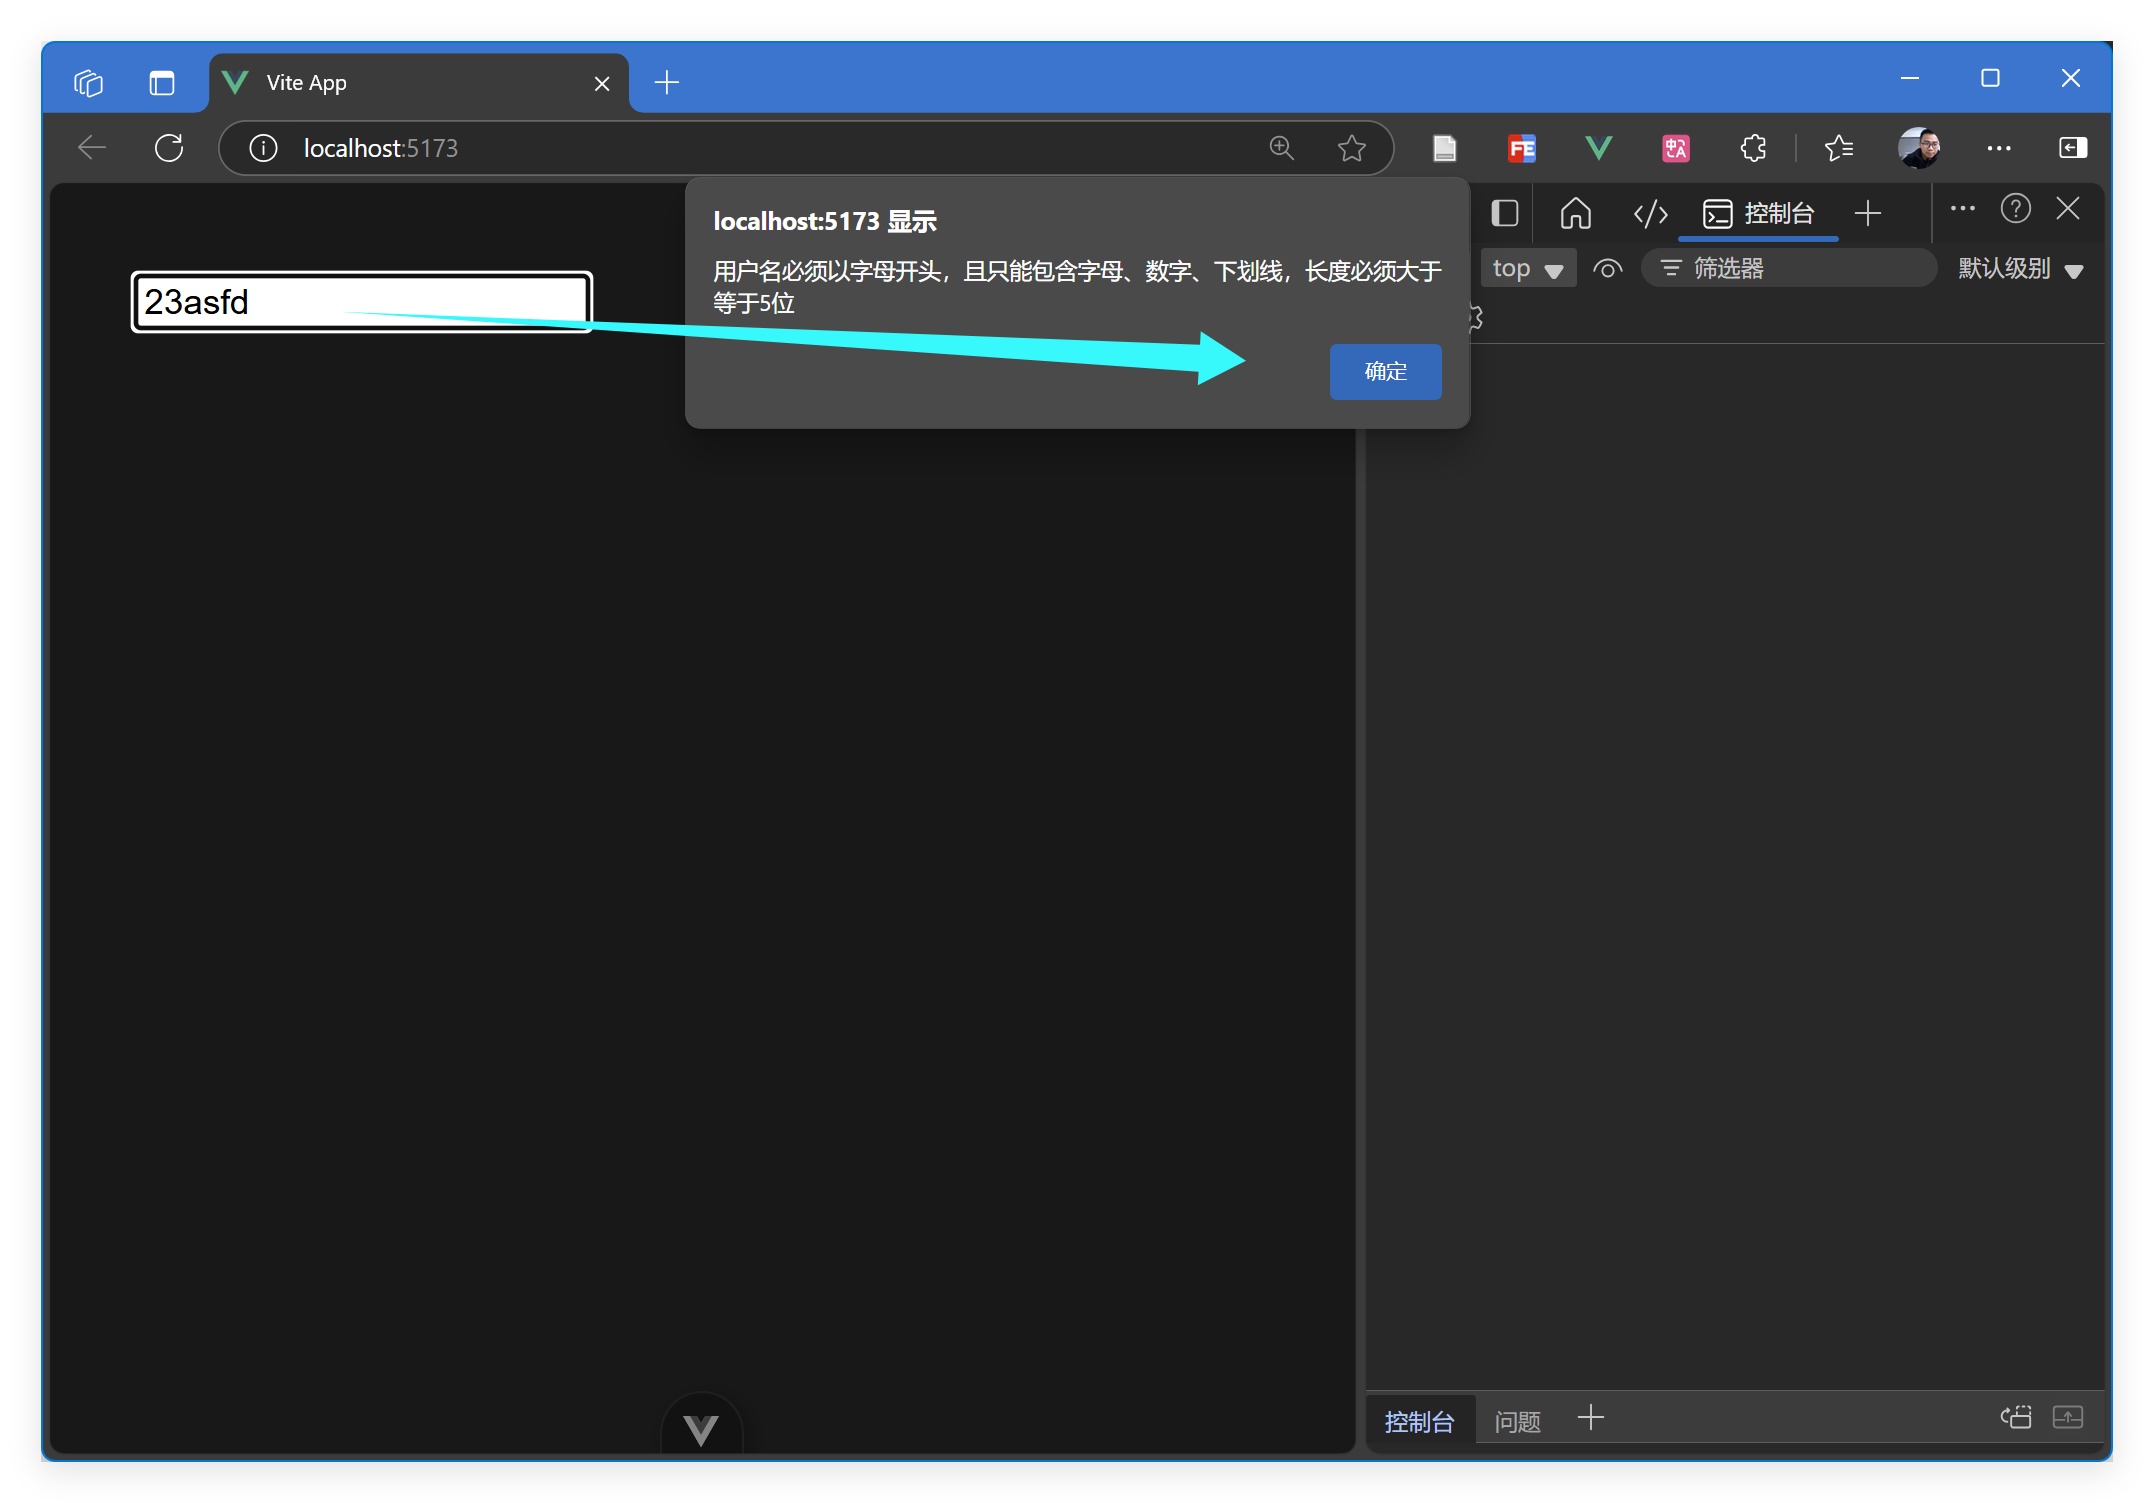Expand the 默认级别 log level dropdown
This screenshot has width=2154, height=1503.
coord(2021,268)
